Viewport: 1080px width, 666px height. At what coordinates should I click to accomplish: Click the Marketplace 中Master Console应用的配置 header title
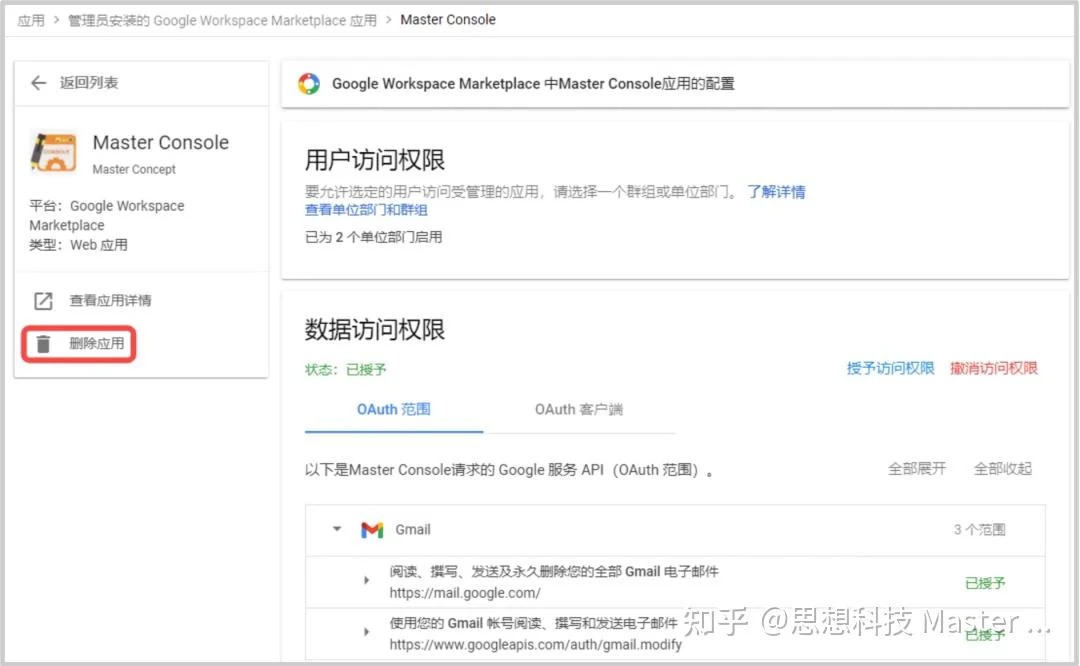pyautogui.click(x=533, y=84)
